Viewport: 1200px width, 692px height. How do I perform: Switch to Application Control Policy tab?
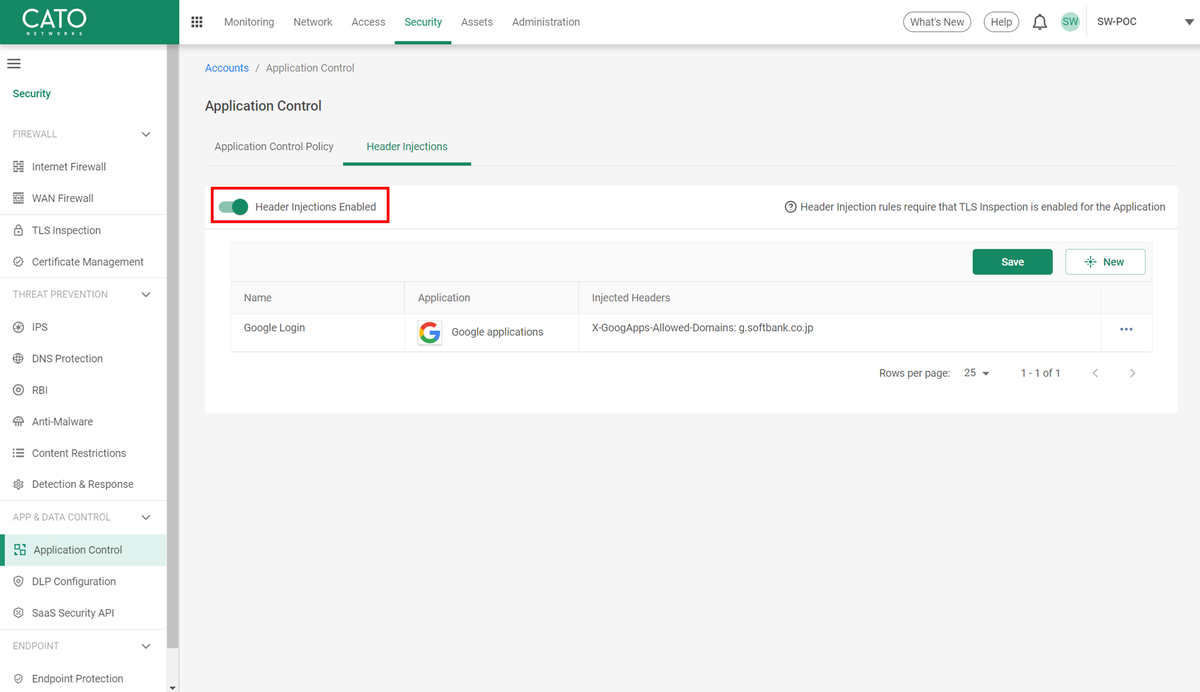[274, 146]
